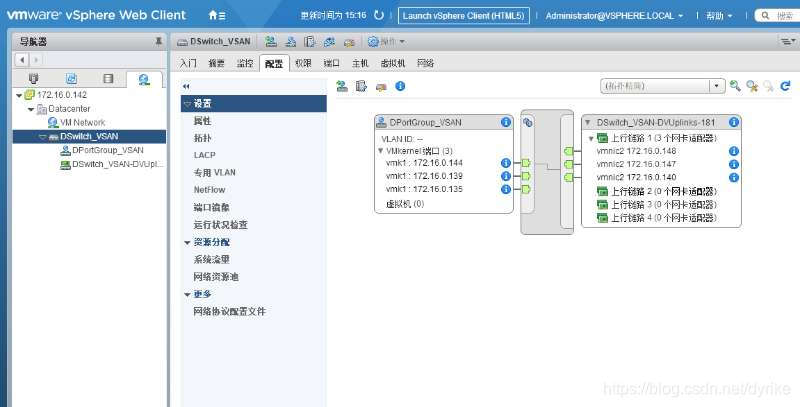The width and height of the screenshot is (800, 407).
Task: Select the topology settings item
Action: 202,138
